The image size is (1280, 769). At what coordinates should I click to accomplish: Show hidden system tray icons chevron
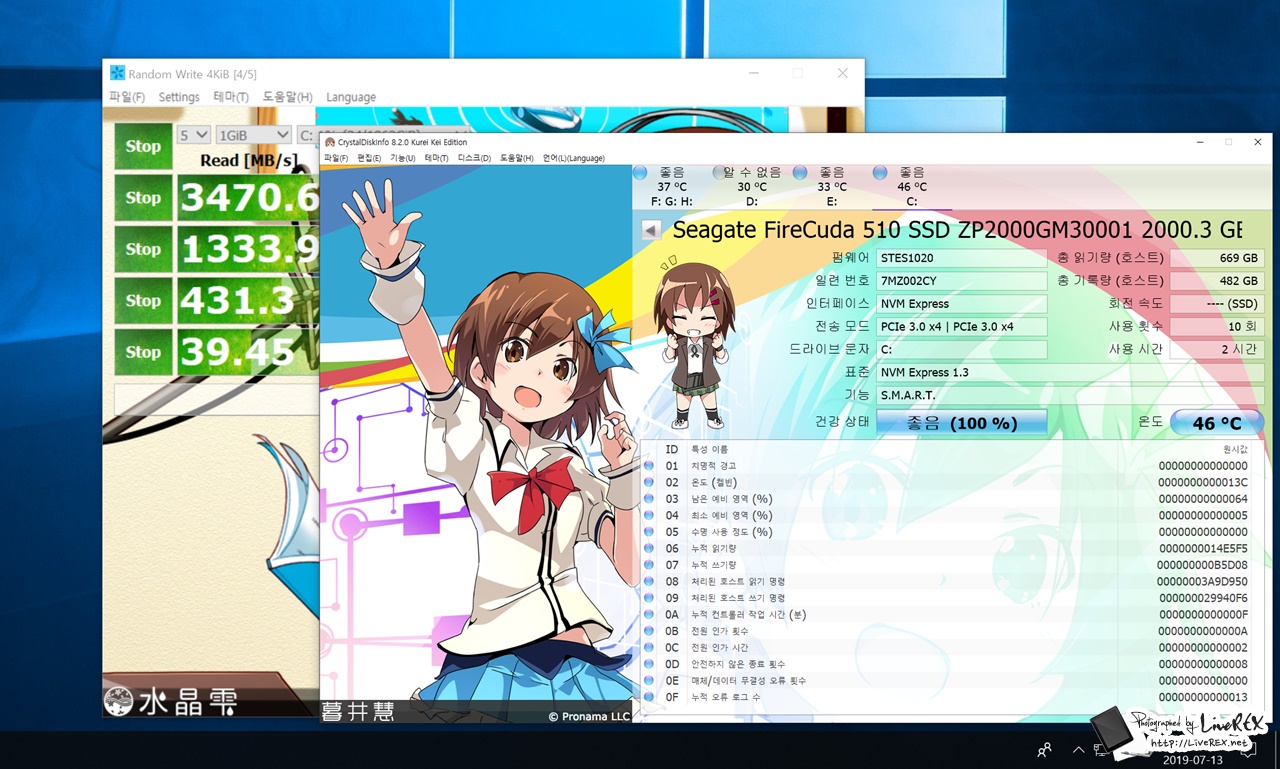click(x=1078, y=749)
